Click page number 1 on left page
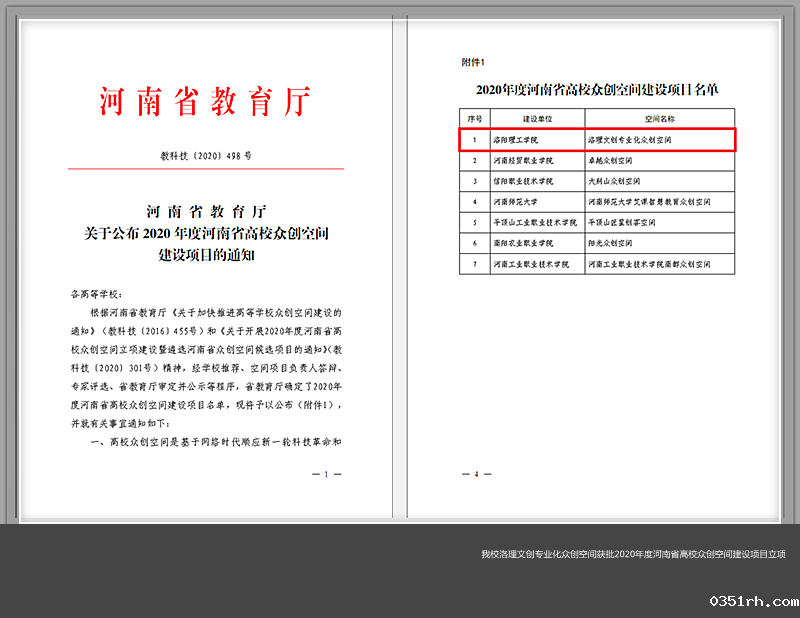 (x=327, y=473)
